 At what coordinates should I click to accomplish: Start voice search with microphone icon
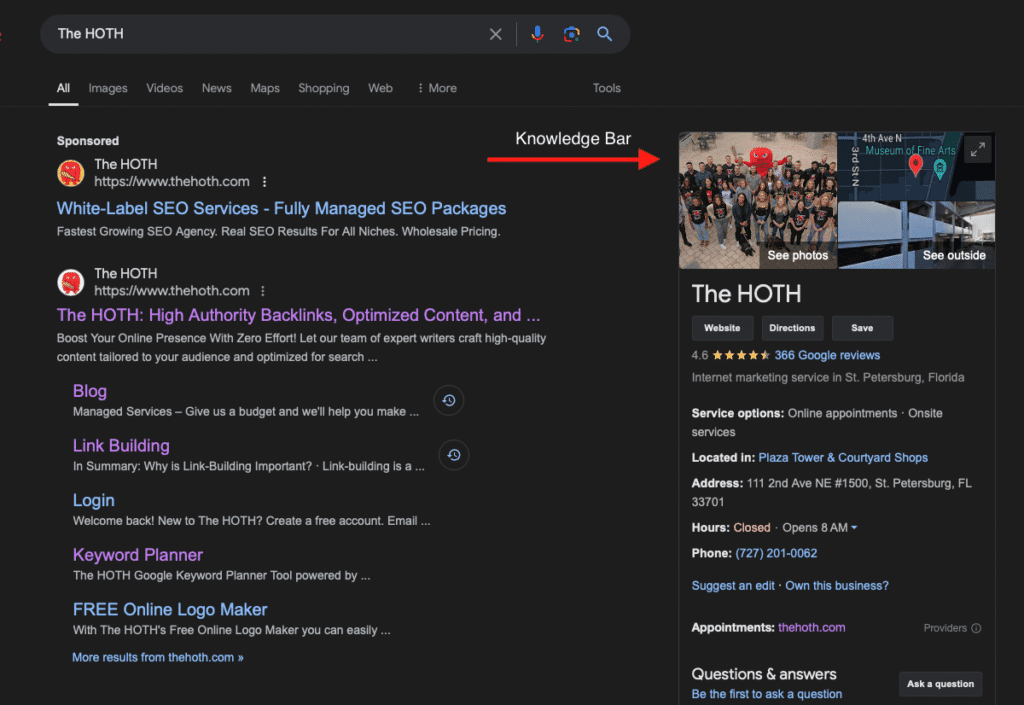pos(537,34)
